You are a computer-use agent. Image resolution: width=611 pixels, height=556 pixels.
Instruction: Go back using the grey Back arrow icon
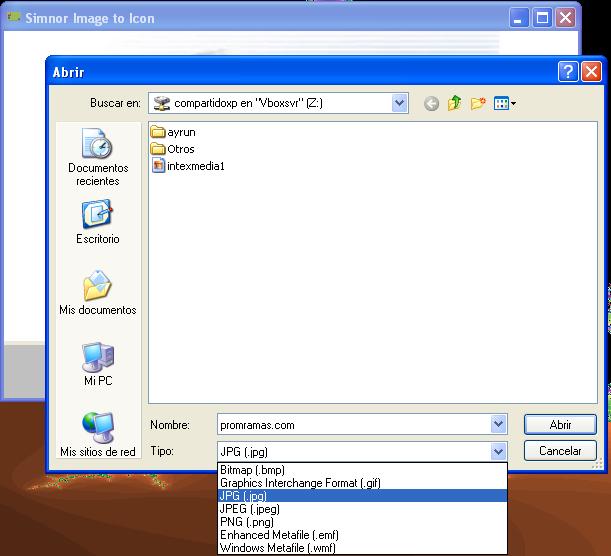[431, 104]
